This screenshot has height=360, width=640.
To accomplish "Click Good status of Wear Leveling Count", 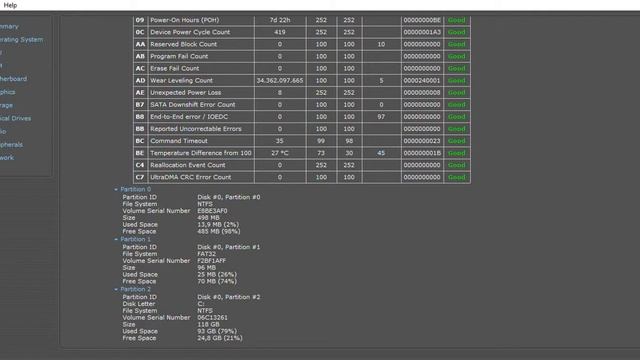I will coord(456,80).
